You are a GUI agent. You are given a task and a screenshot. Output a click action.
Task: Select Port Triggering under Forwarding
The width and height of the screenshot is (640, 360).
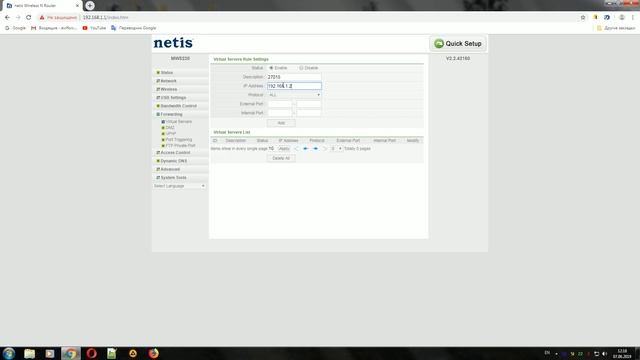179,140
